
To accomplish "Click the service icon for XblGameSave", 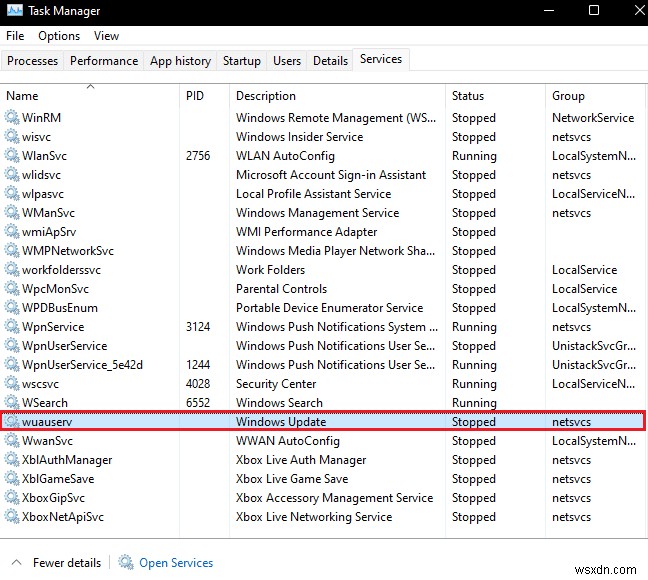I will 12,479.
